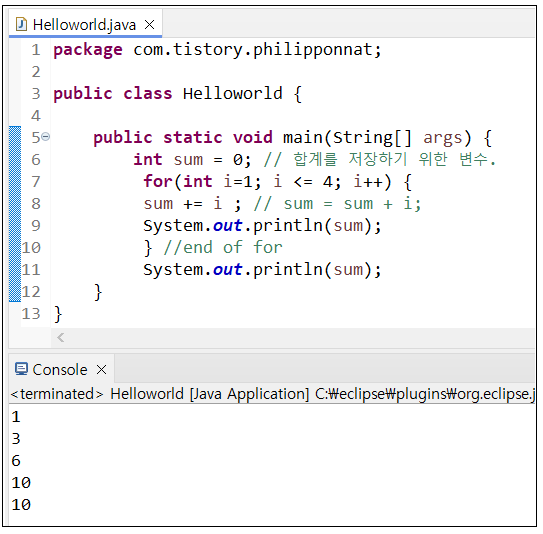
Task: Click the last '10' in console output
Action: tap(21, 505)
